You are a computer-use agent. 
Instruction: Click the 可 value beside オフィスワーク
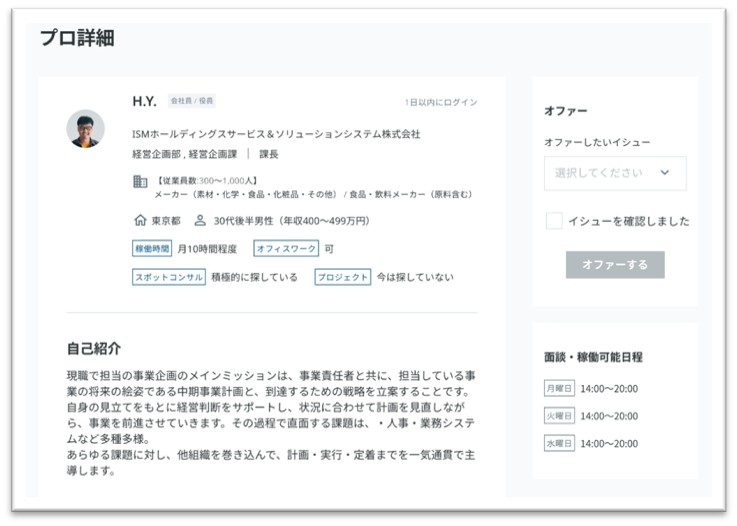pos(329,249)
